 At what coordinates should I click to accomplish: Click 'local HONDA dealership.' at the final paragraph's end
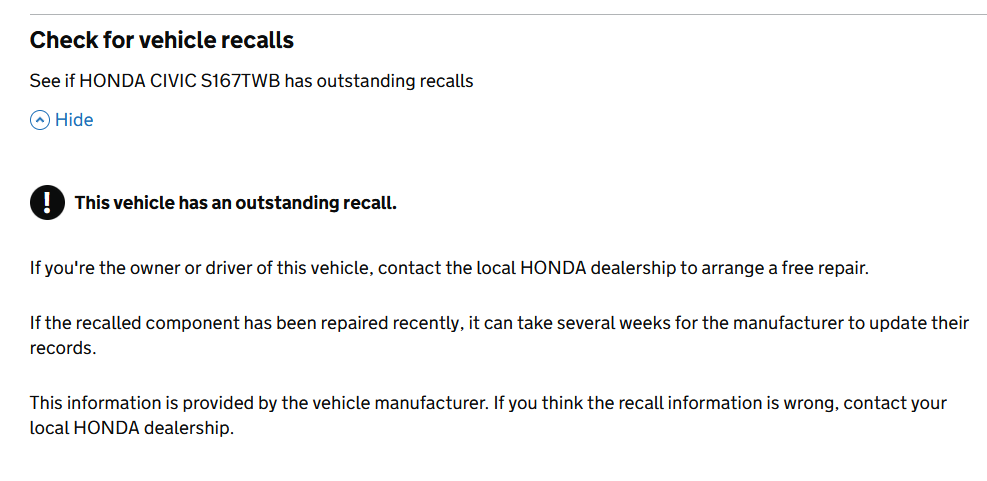pyautogui.click(x=131, y=430)
